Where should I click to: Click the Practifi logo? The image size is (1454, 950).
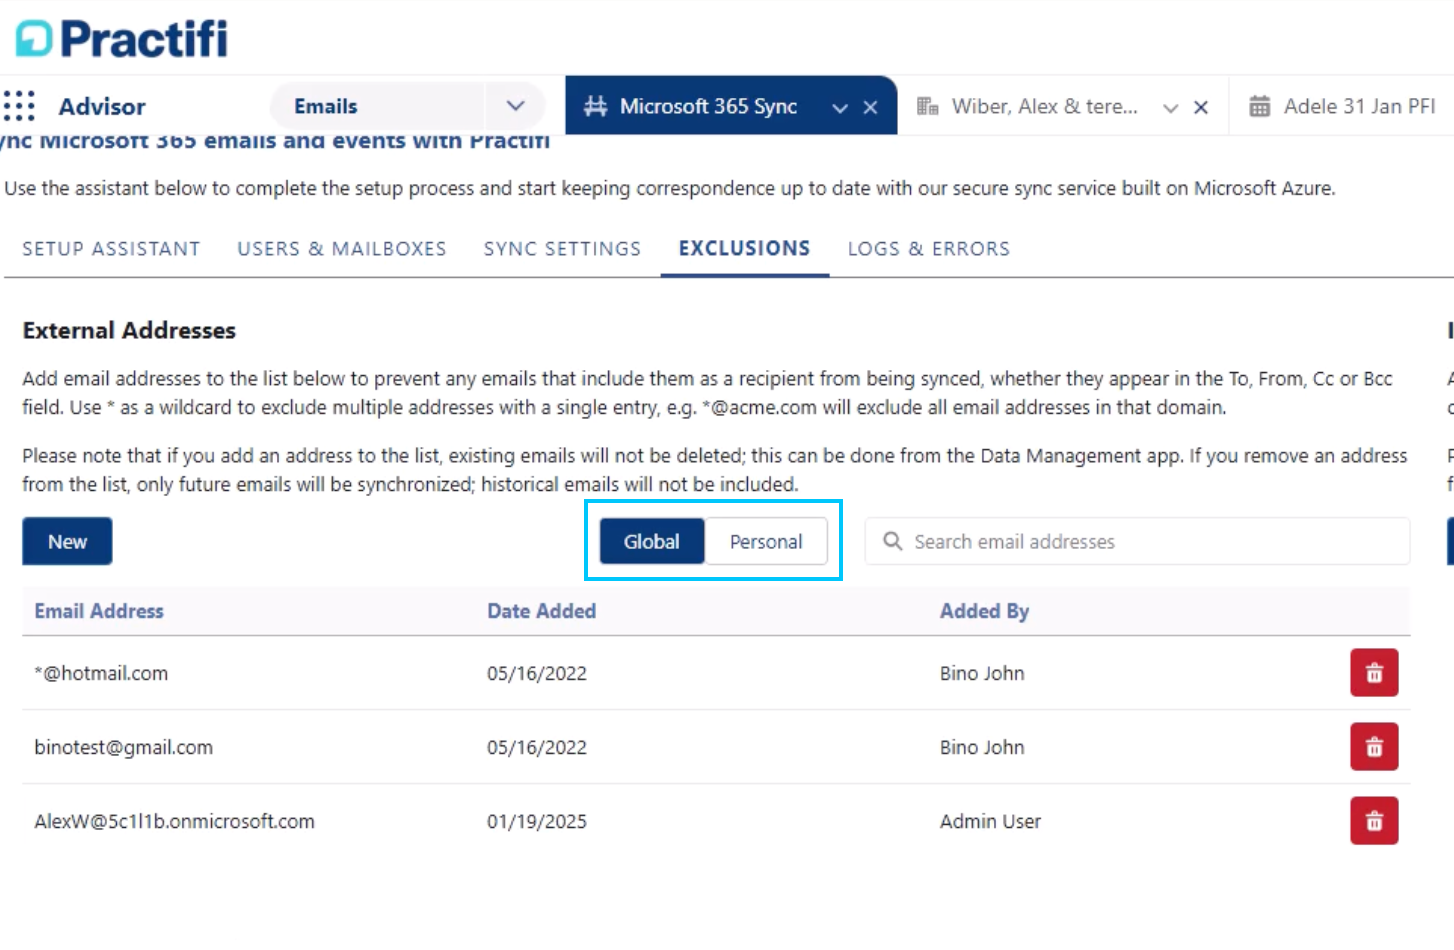(x=122, y=39)
